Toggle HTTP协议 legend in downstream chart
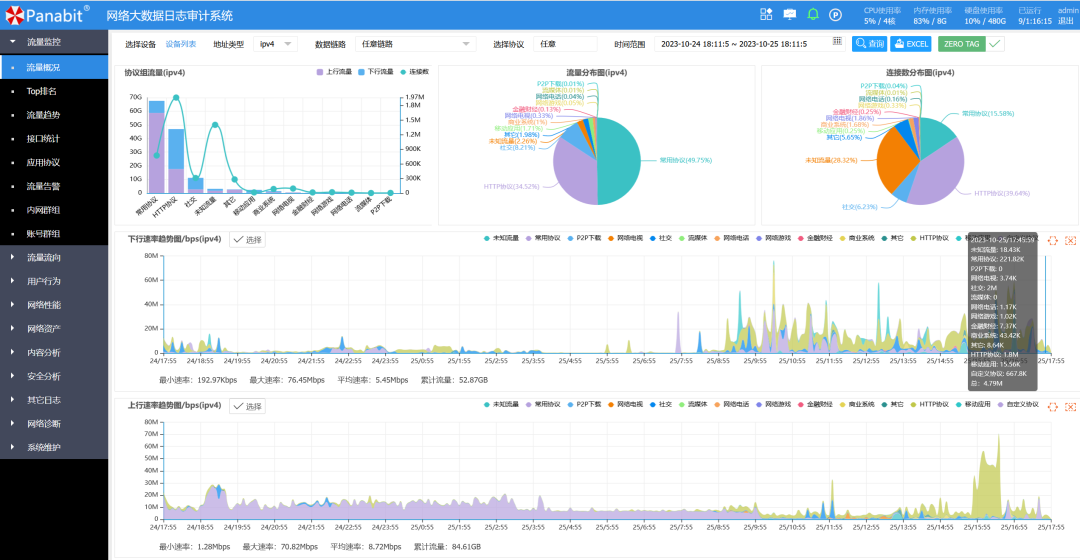The height and width of the screenshot is (560, 1080). [929, 238]
